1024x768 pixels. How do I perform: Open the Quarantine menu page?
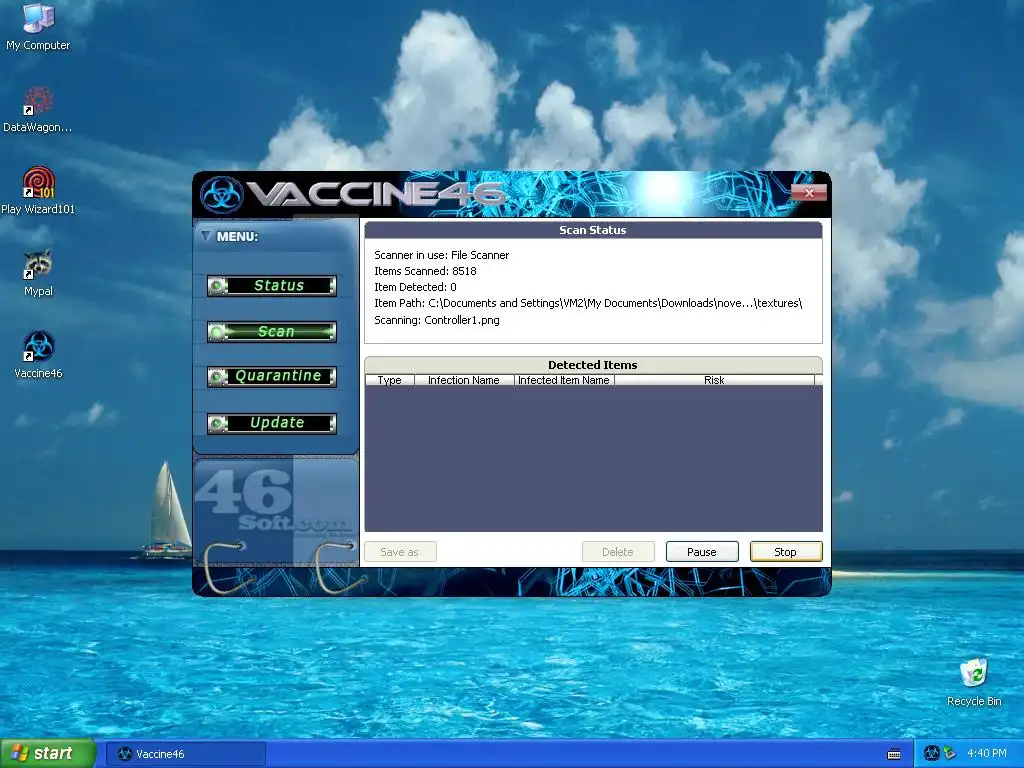pos(272,376)
